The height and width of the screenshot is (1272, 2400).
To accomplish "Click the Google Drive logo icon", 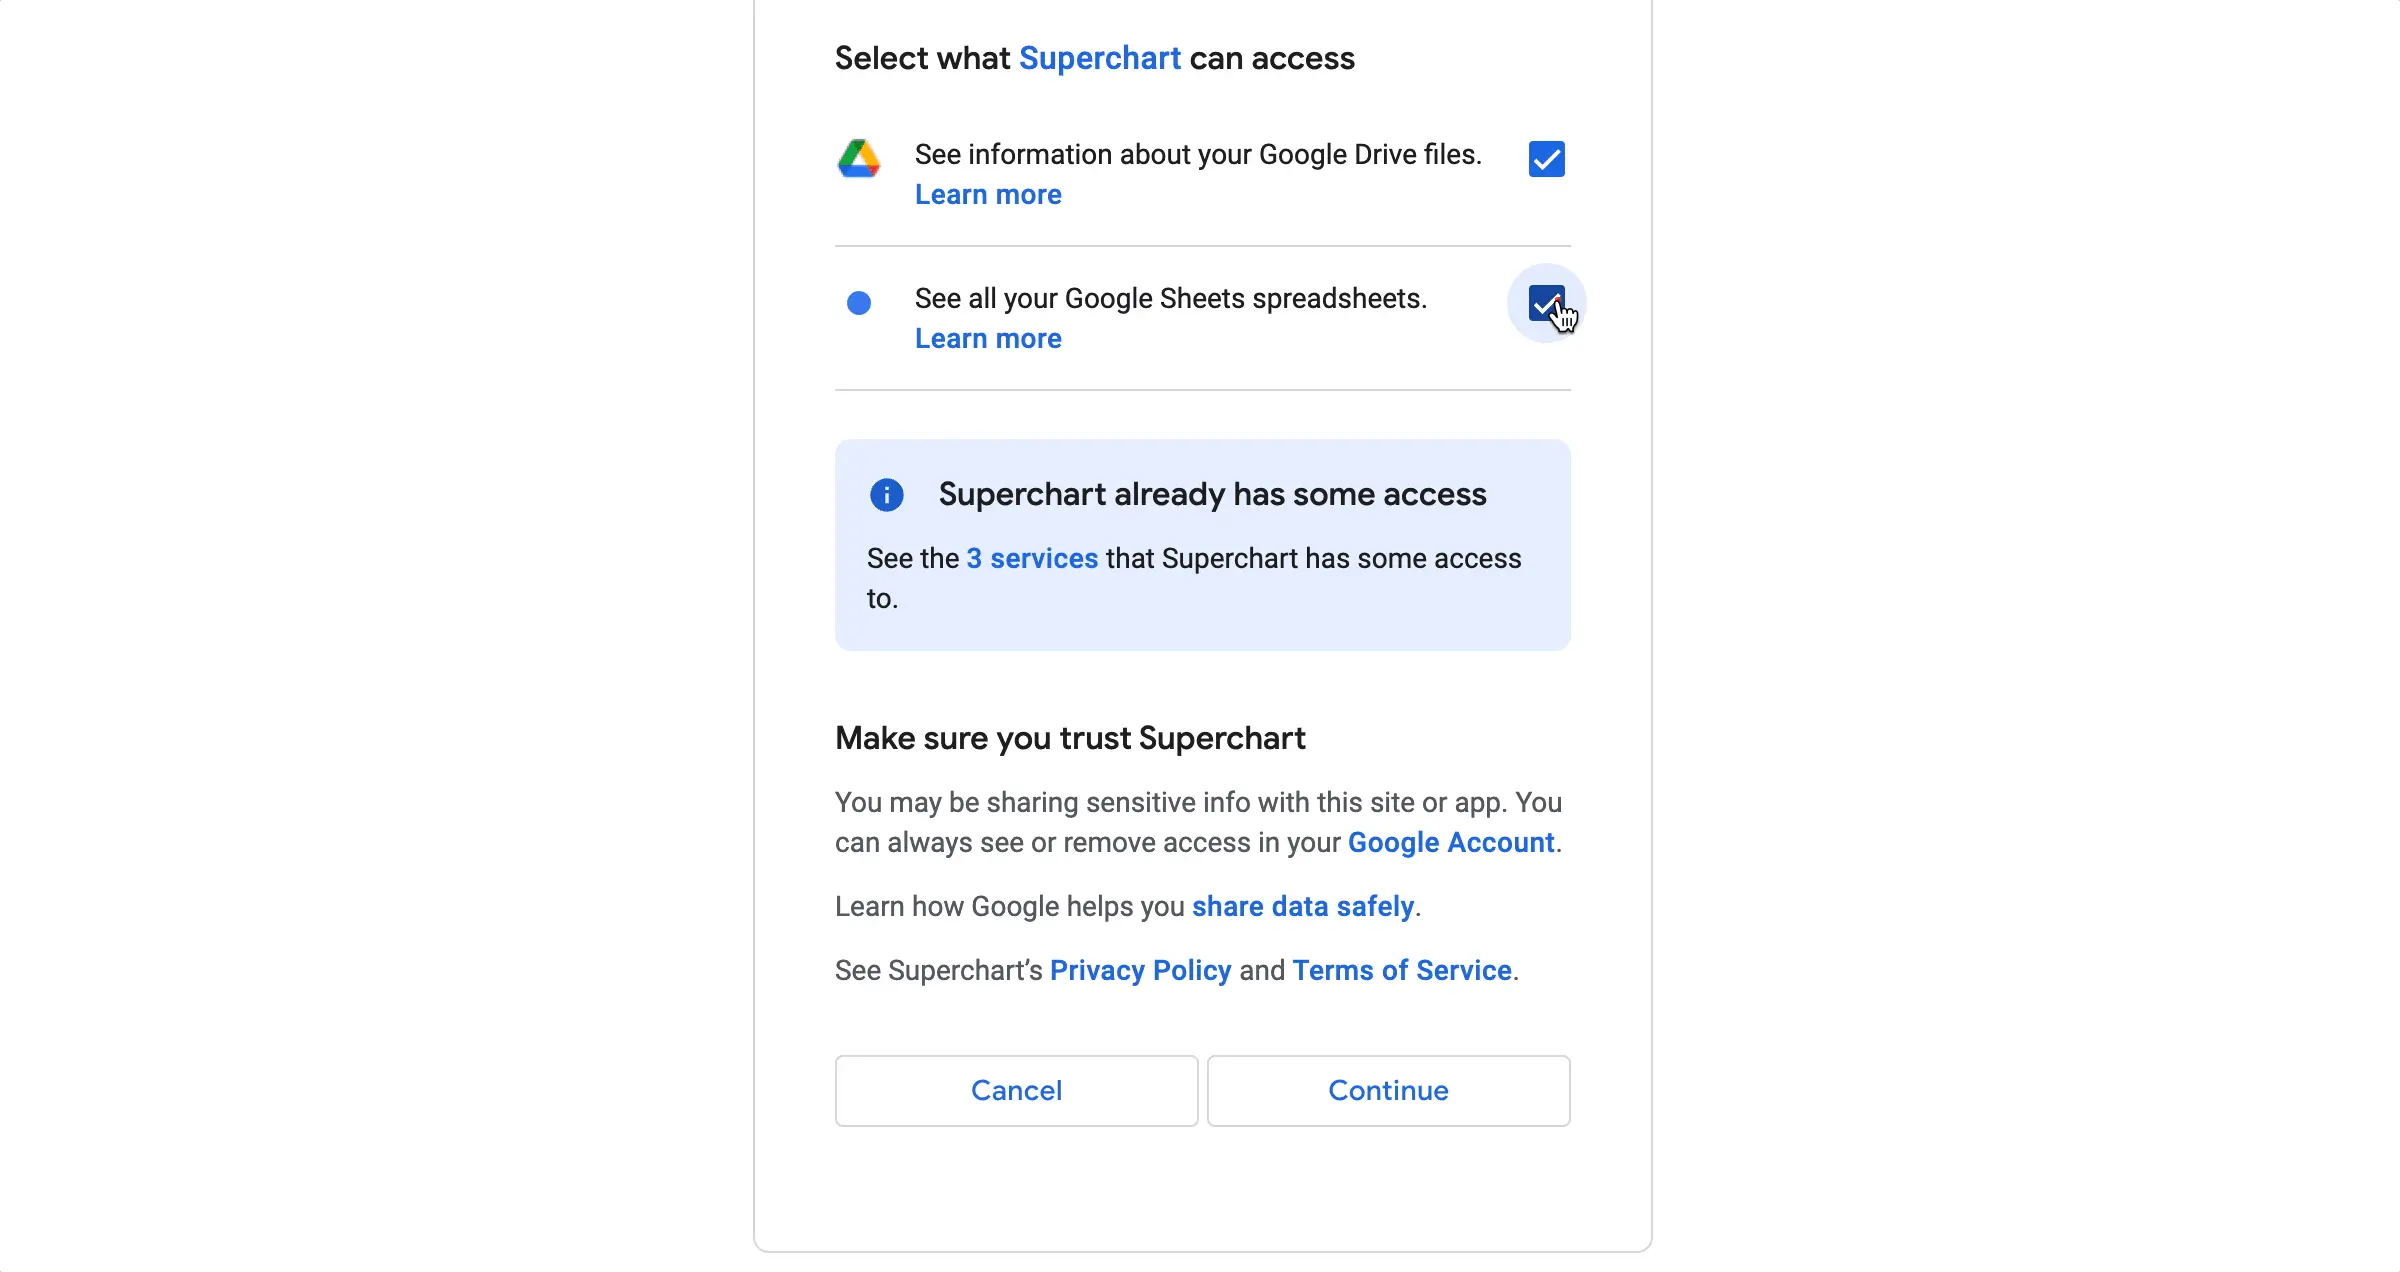I will (x=859, y=159).
